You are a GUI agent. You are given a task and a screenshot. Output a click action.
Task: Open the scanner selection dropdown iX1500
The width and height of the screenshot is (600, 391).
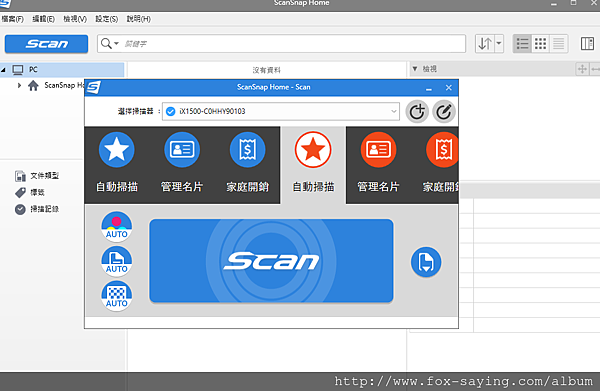tap(281, 111)
